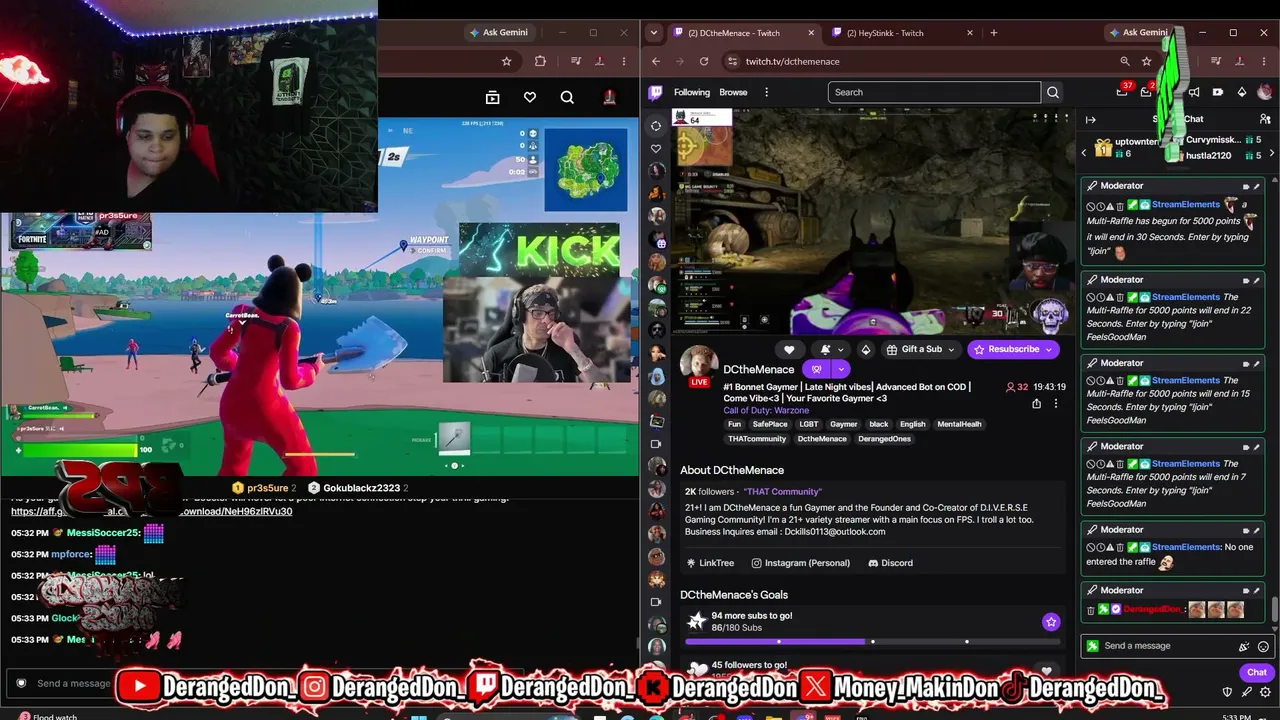Screen dimensions: 1280x720
Task: Click the heart icon in Twitch sidebar
Action: pos(656,148)
